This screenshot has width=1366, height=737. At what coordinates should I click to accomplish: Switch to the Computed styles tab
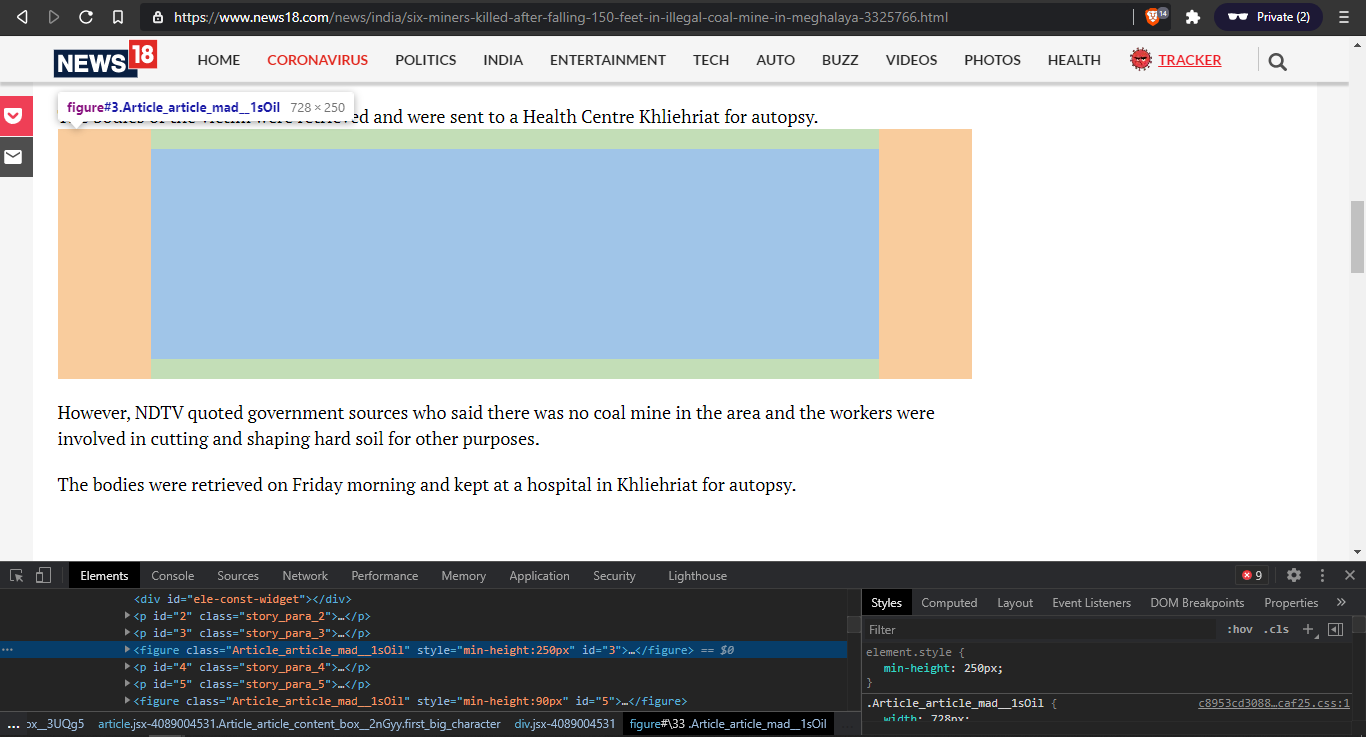[949, 603]
